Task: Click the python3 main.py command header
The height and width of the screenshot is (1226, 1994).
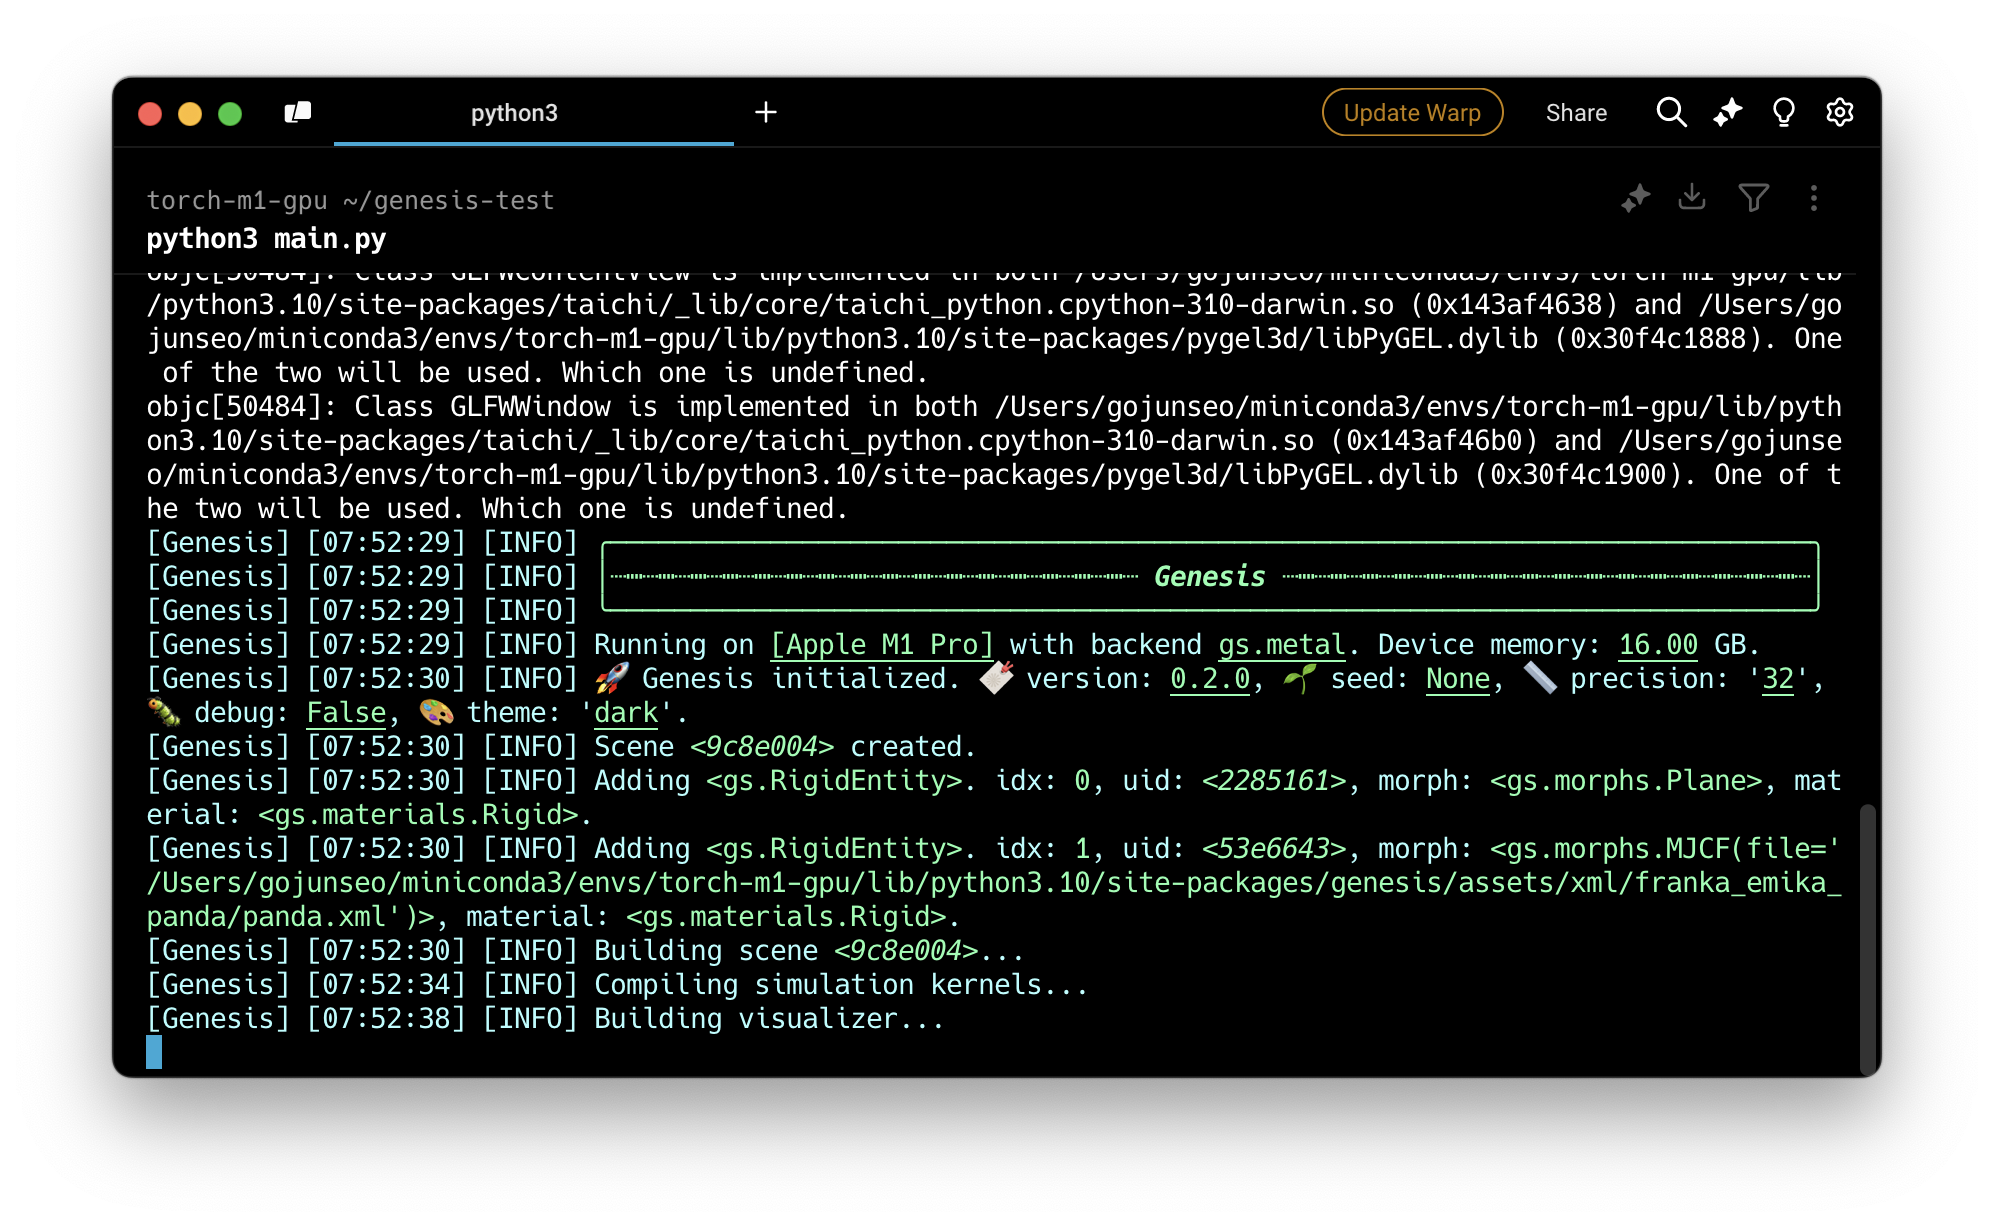Action: click(x=266, y=239)
